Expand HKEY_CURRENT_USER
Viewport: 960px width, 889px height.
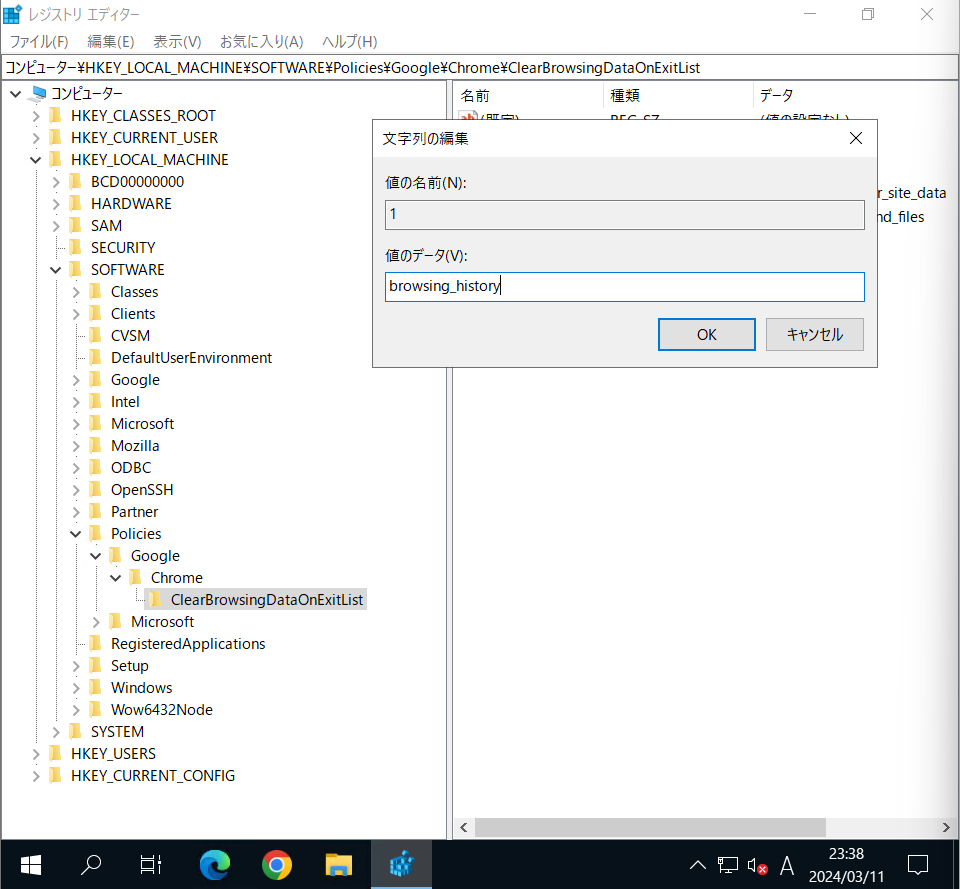[36, 138]
